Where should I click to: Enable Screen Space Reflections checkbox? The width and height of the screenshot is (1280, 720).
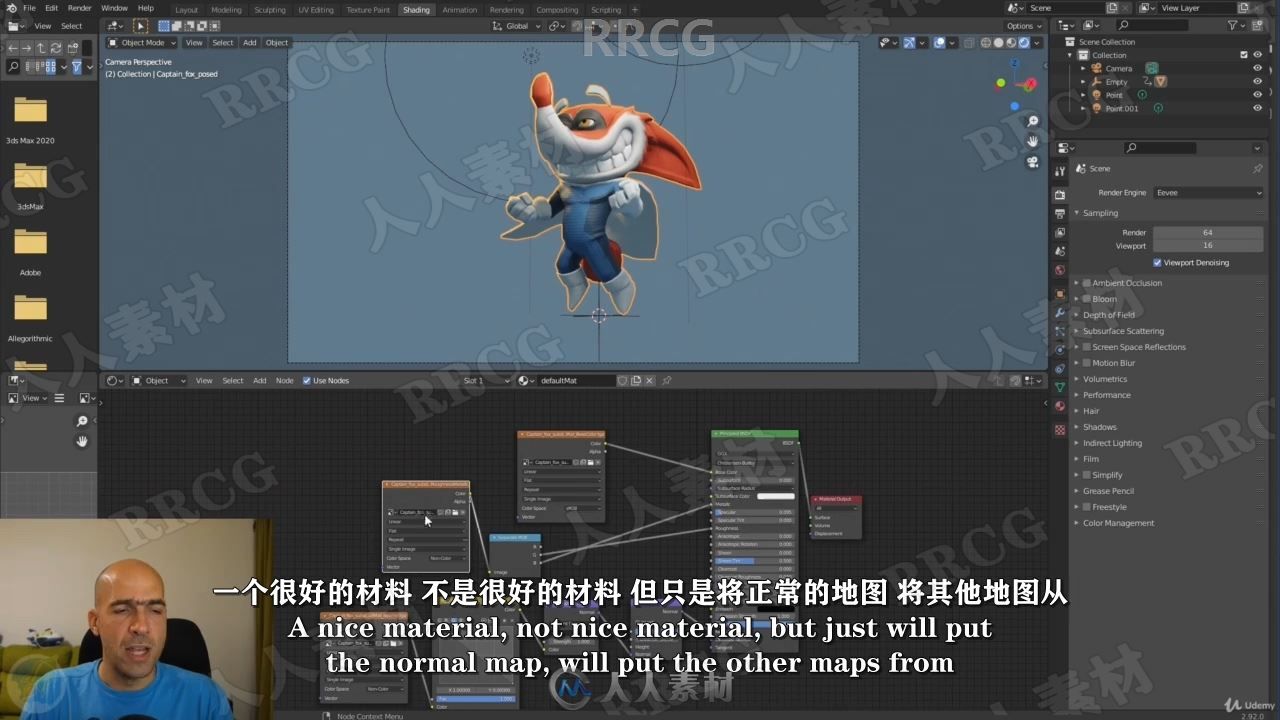point(1086,347)
